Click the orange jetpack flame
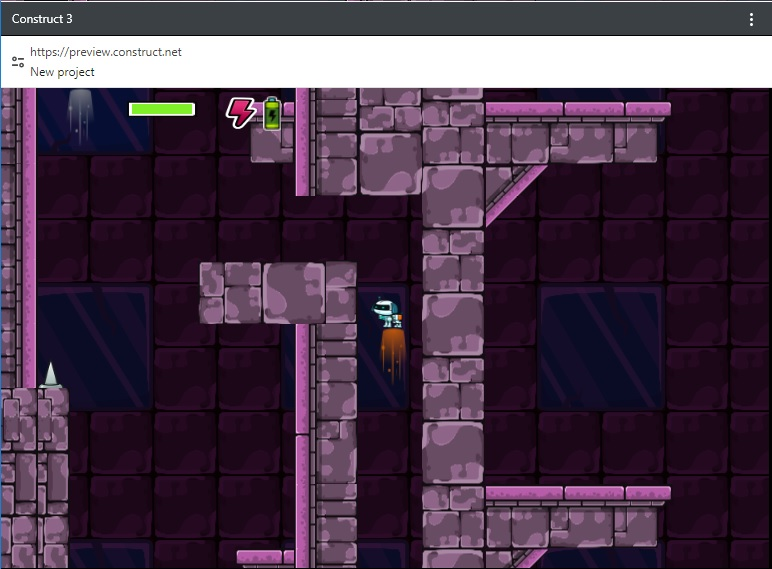772x569 pixels. point(392,355)
